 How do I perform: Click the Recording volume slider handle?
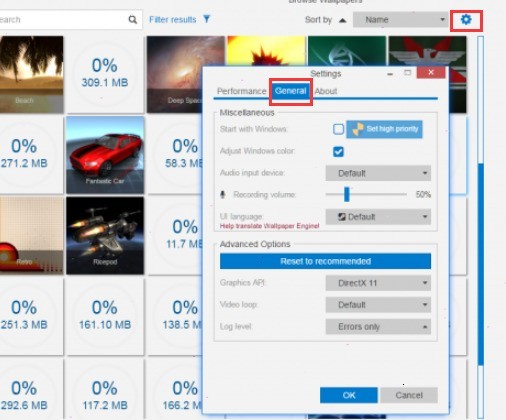click(x=347, y=194)
